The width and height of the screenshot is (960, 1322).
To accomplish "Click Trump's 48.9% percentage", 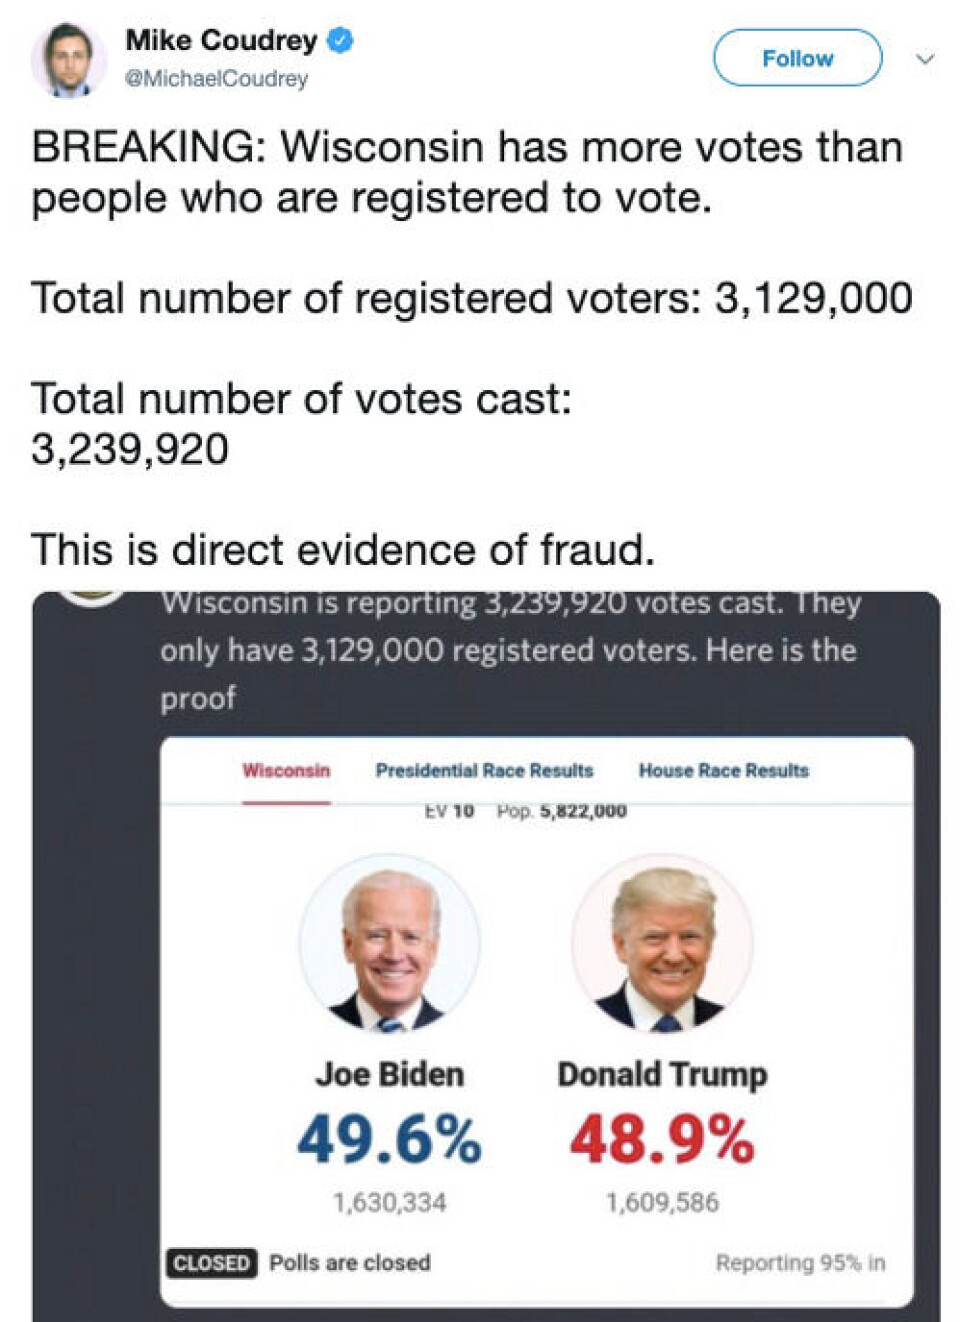I will pos(662,1140).
